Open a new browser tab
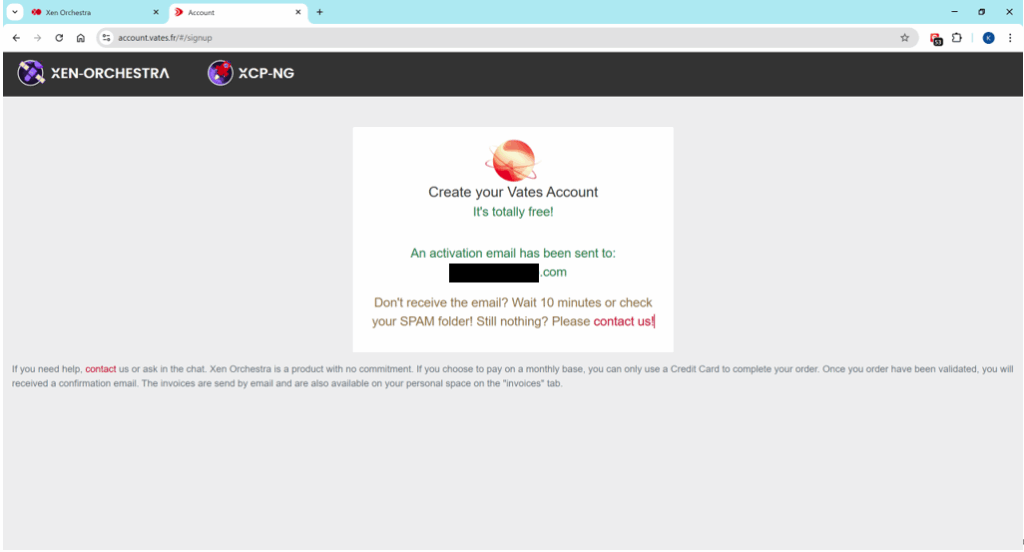This screenshot has height=552, width=1024. 320,12
